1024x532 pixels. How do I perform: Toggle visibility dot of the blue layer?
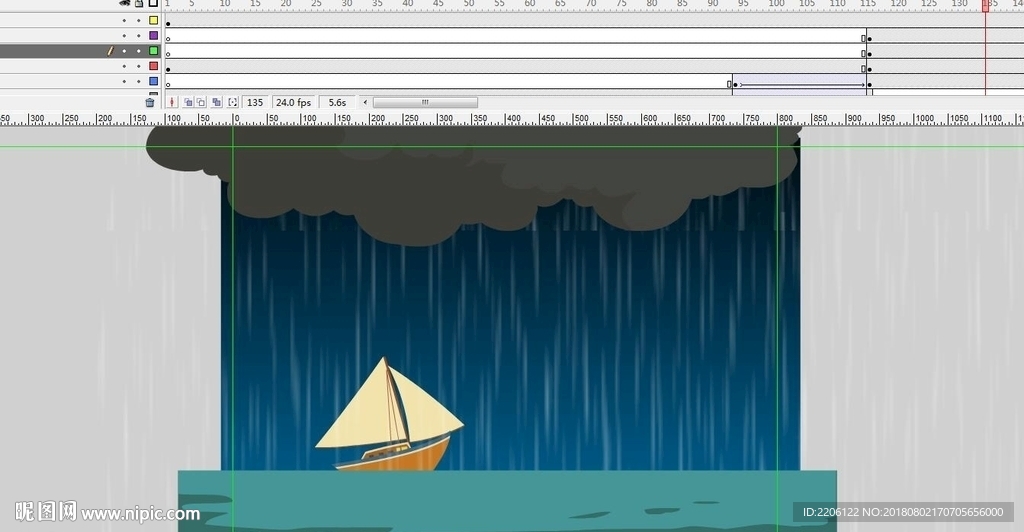(124, 81)
